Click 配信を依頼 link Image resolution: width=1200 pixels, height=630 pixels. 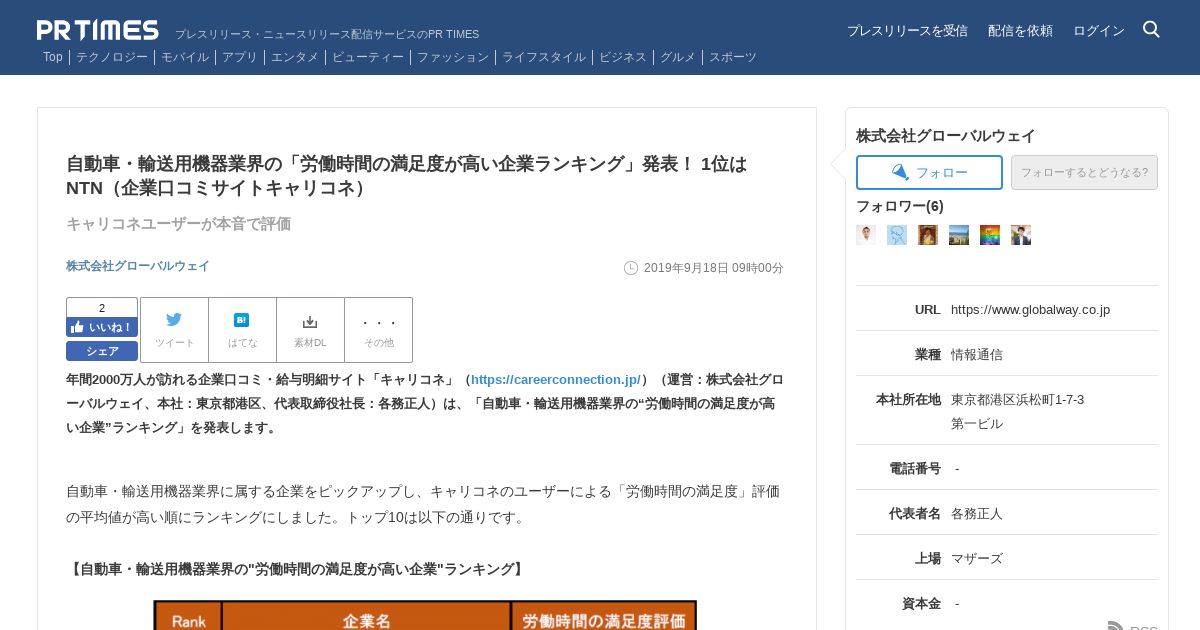pos(1020,31)
